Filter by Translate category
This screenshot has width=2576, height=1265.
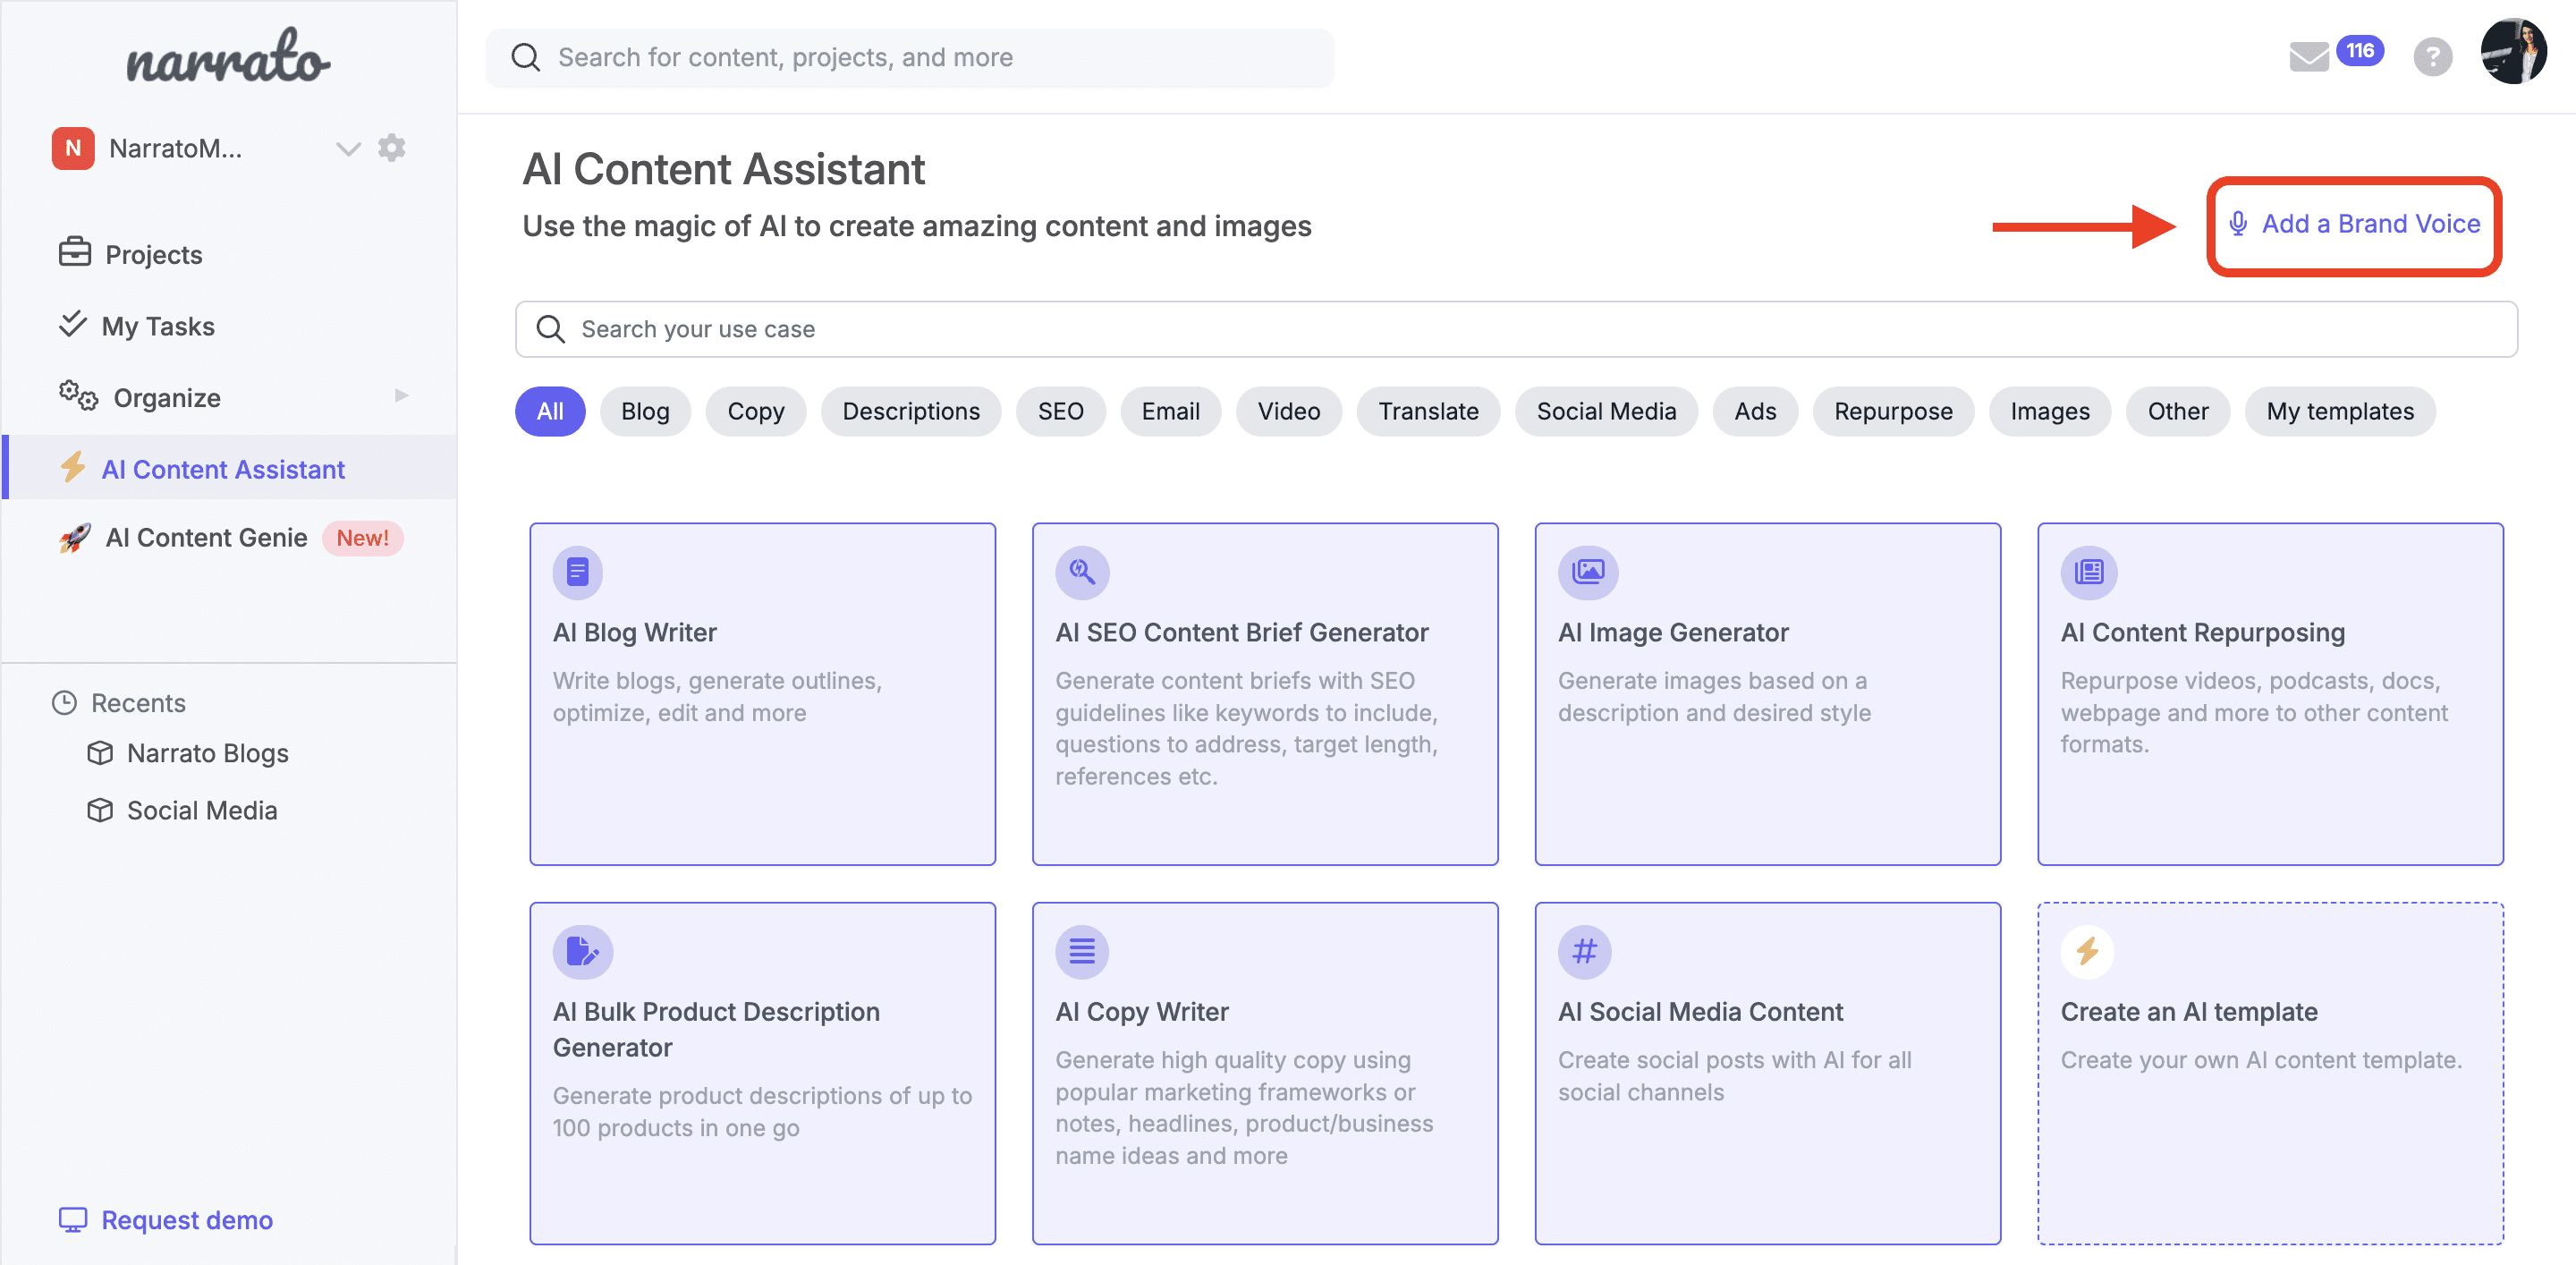pyautogui.click(x=1429, y=411)
